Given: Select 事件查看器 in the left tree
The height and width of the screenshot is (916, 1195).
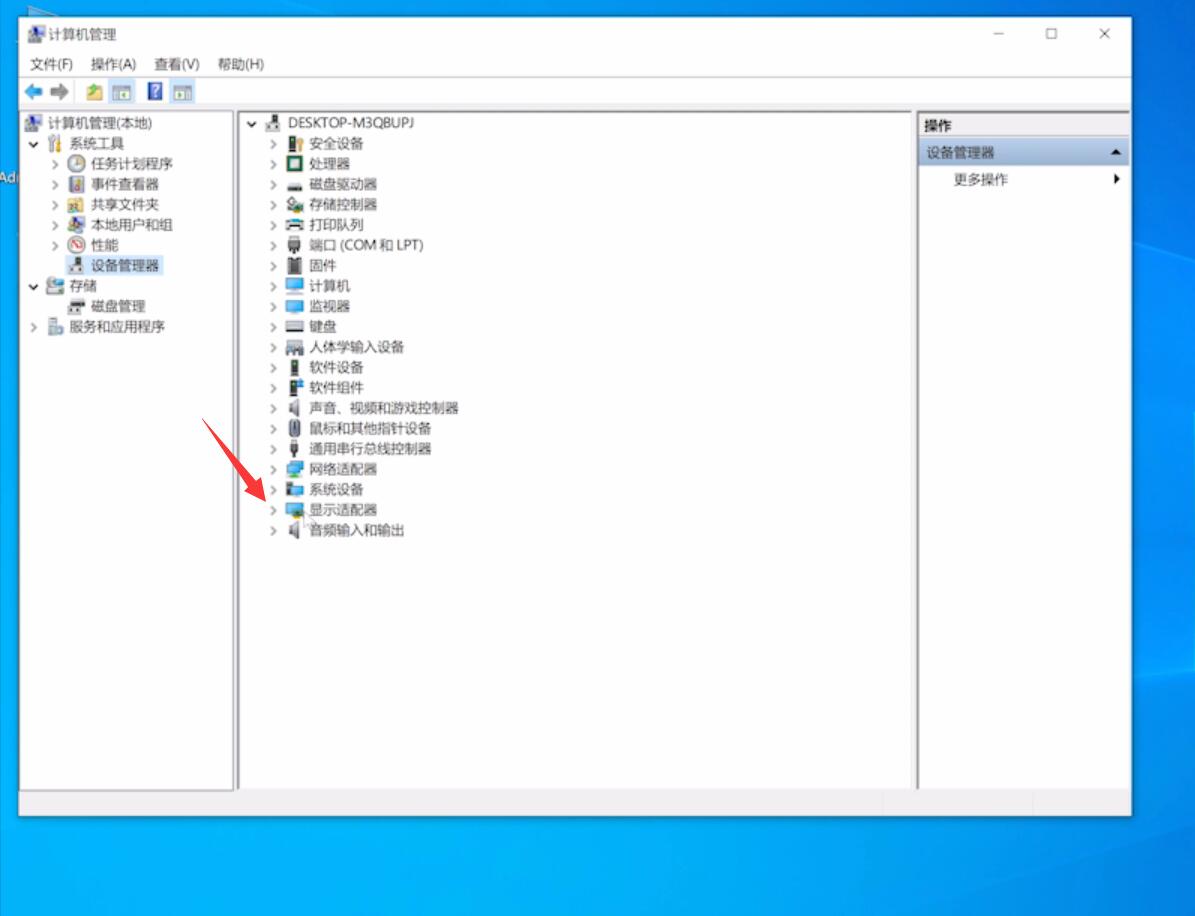Looking at the screenshot, I should pyautogui.click(x=125, y=184).
